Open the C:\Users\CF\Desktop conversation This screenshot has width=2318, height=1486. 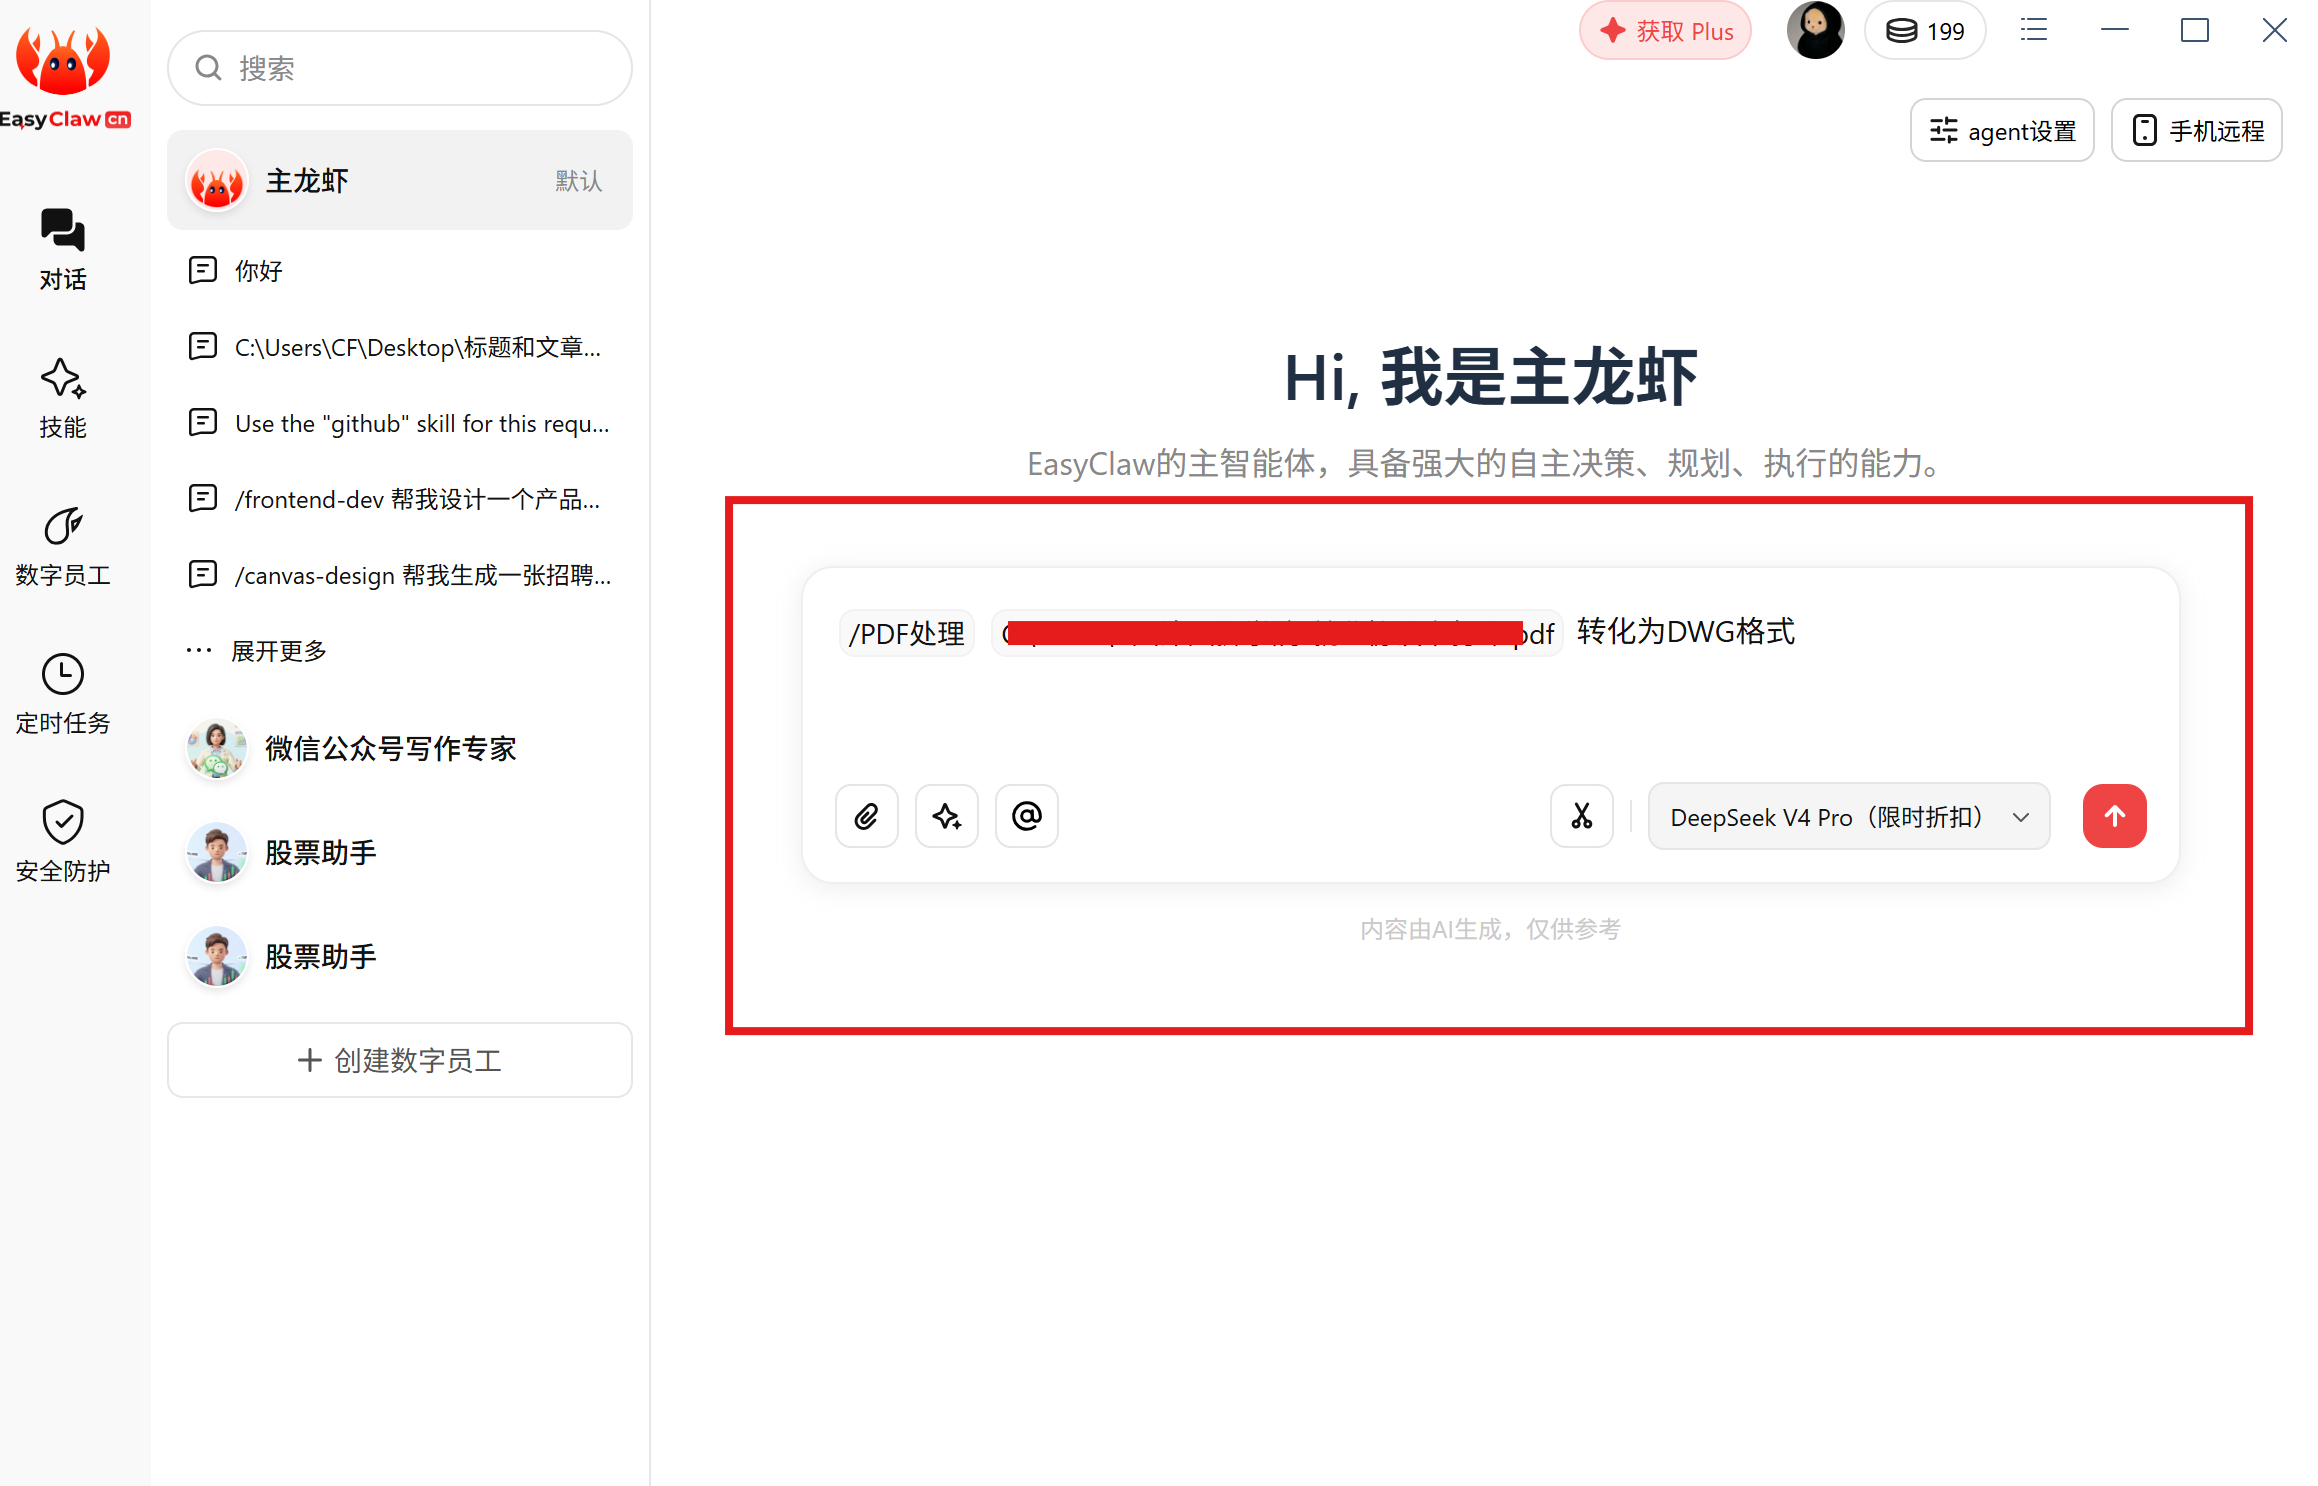[x=400, y=347]
